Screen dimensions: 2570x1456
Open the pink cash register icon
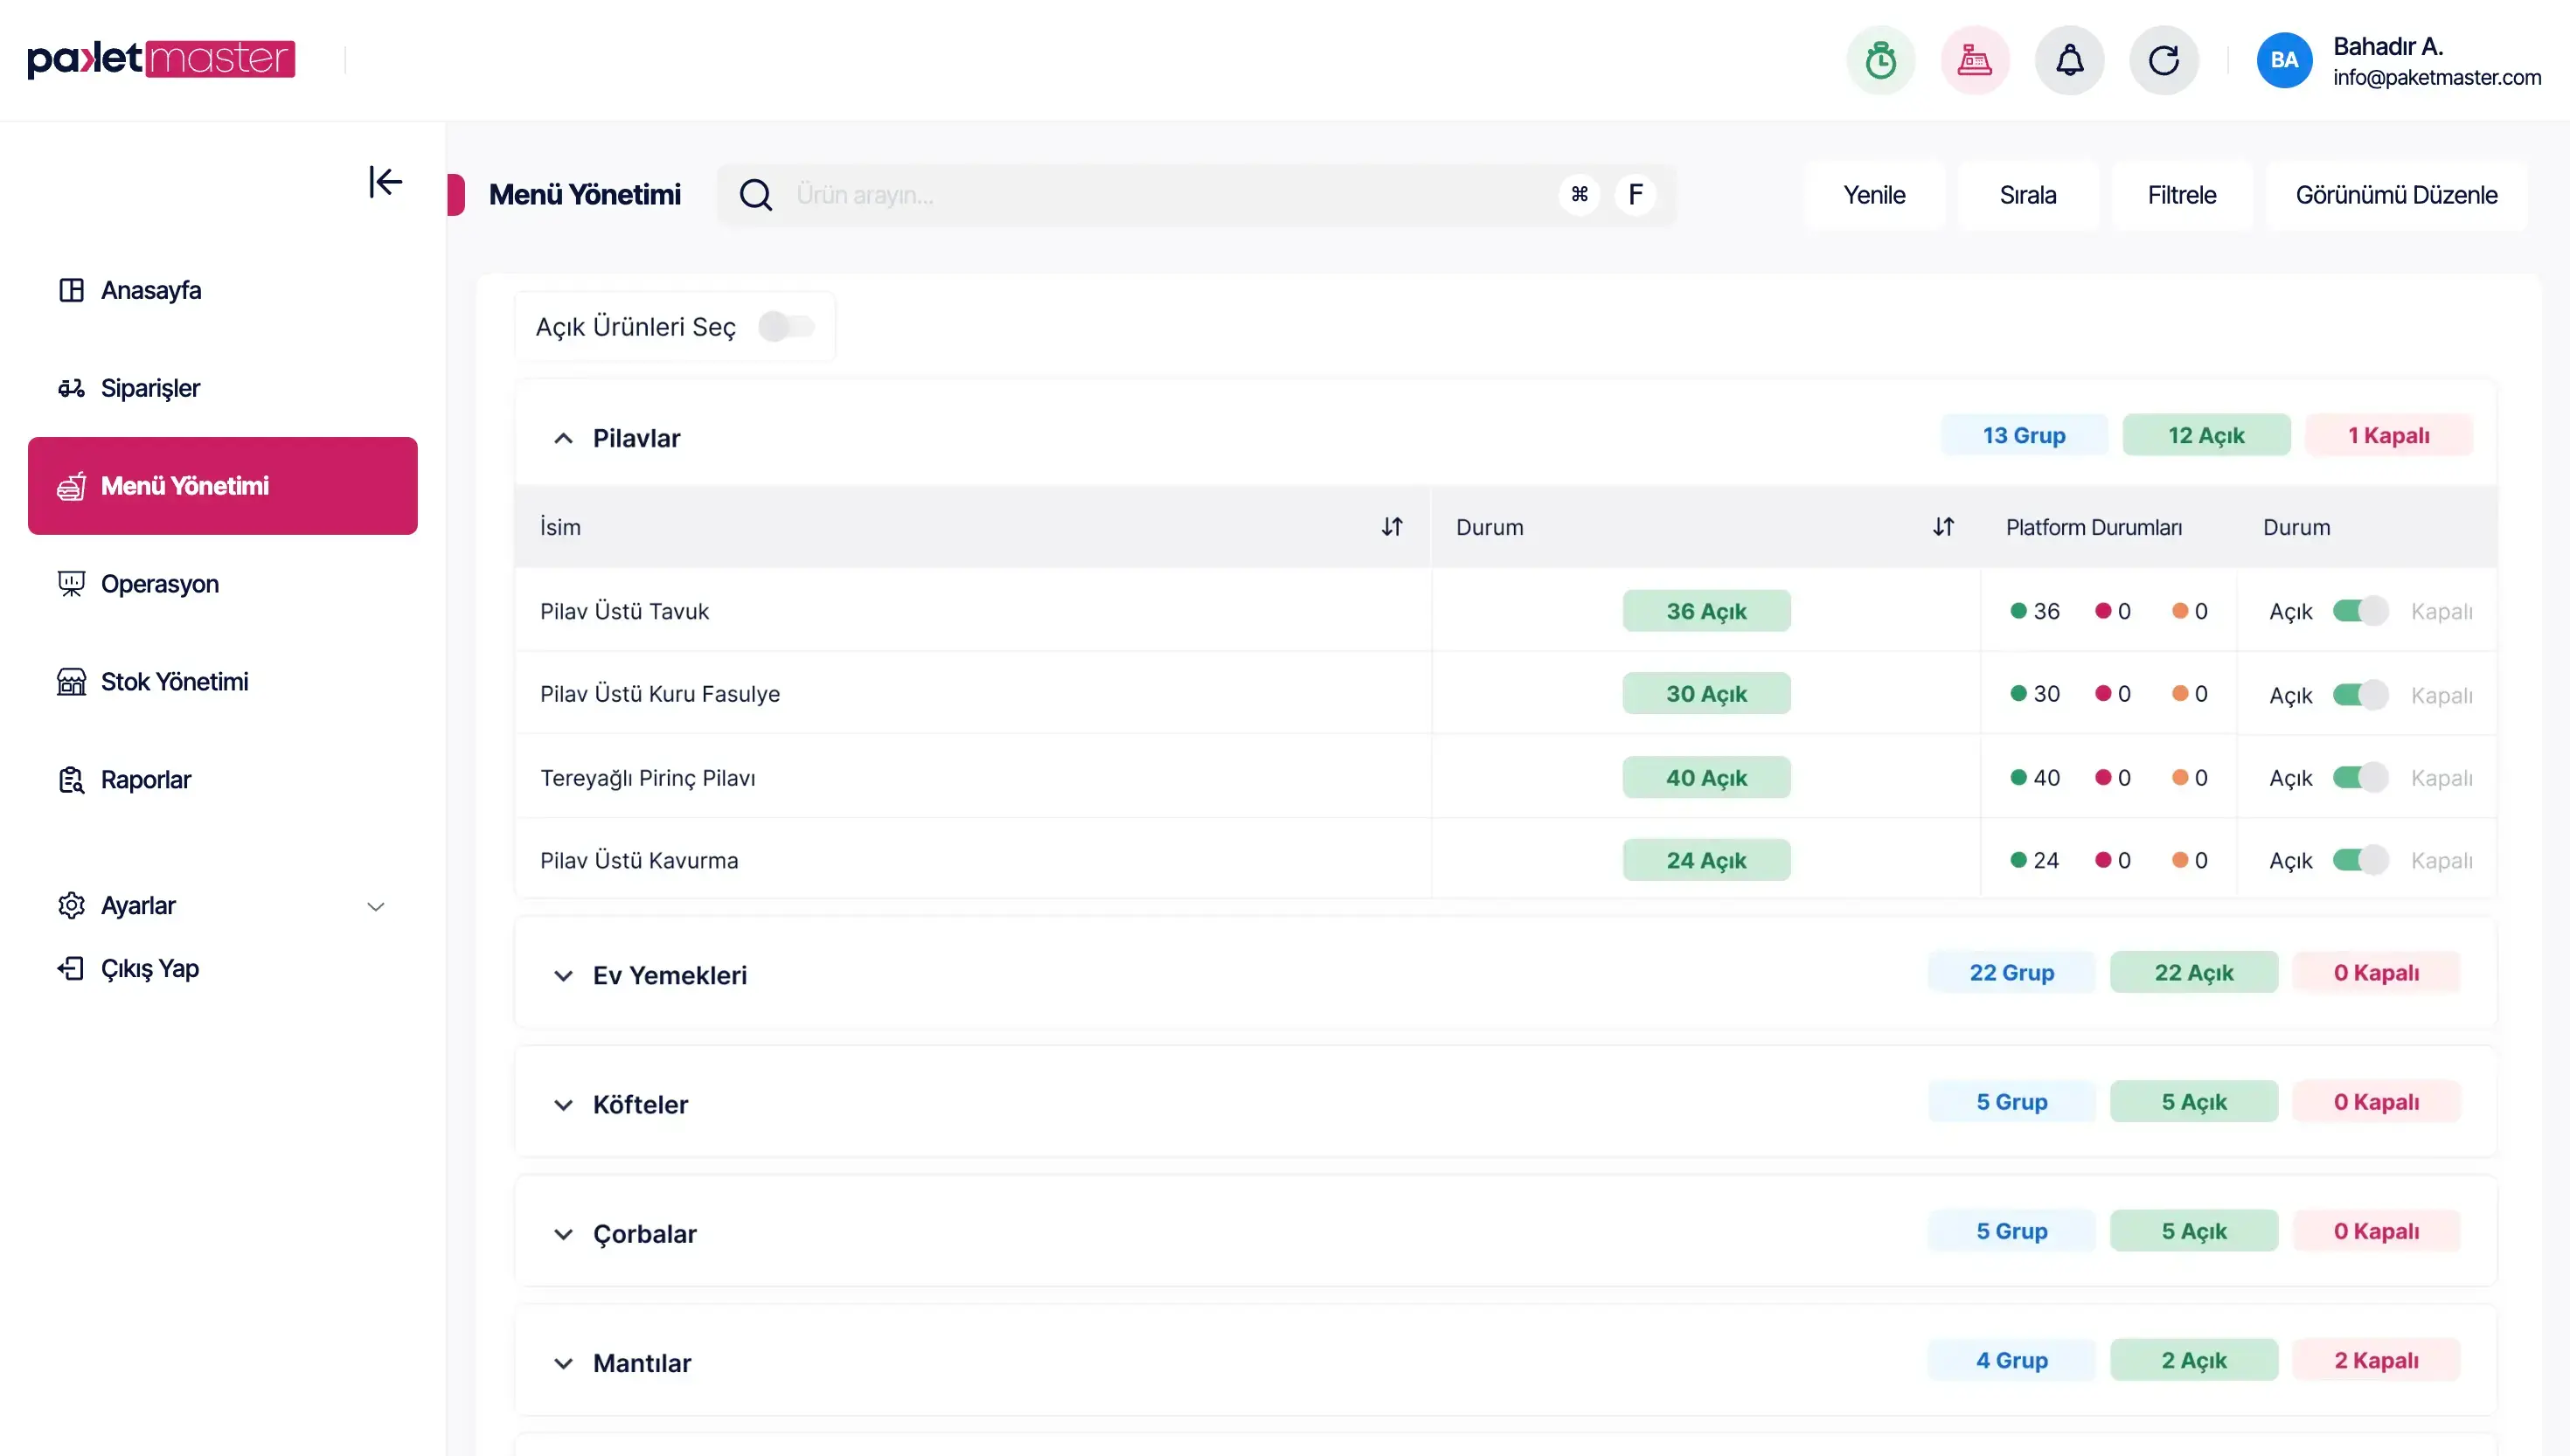tap(1974, 60)
